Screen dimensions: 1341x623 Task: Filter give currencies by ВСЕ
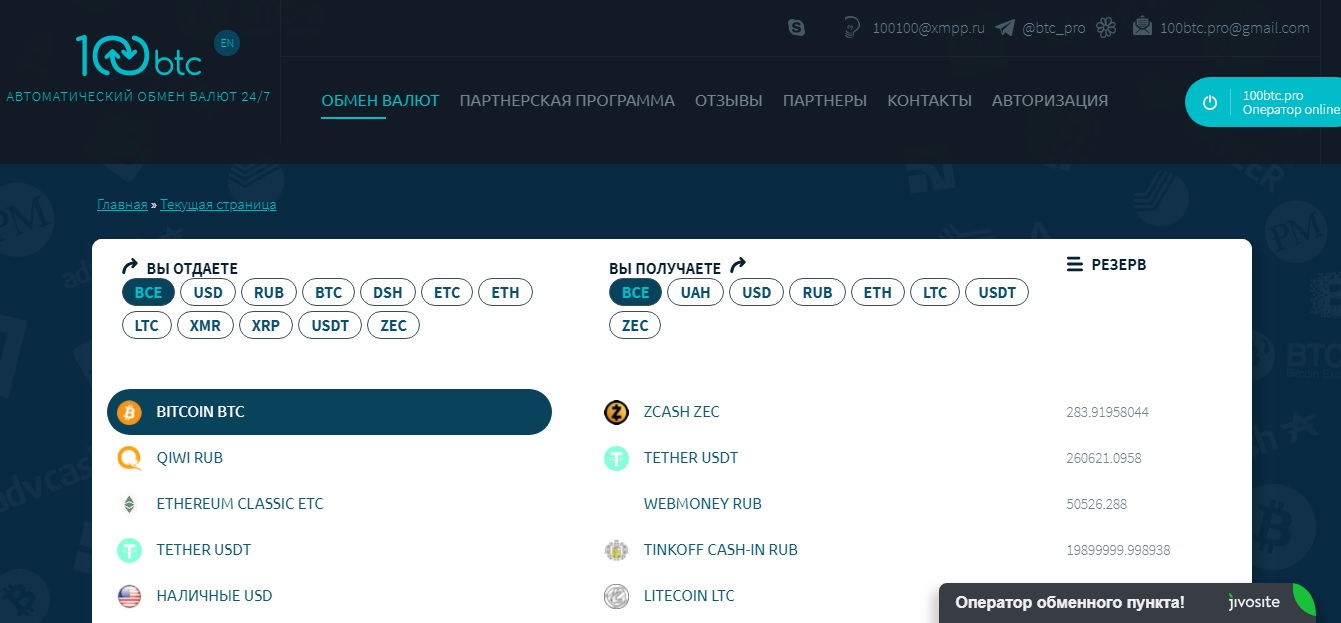click(148, 293)
